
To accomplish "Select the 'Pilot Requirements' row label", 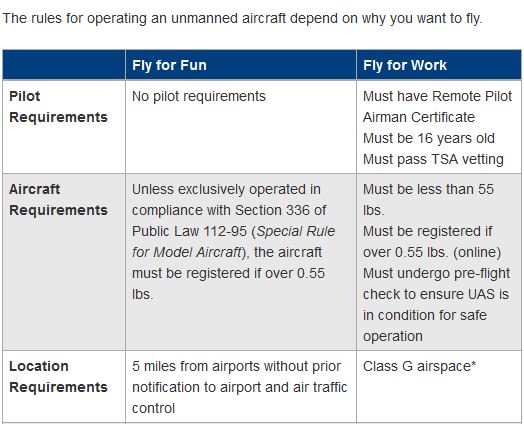I will point(58,107).
